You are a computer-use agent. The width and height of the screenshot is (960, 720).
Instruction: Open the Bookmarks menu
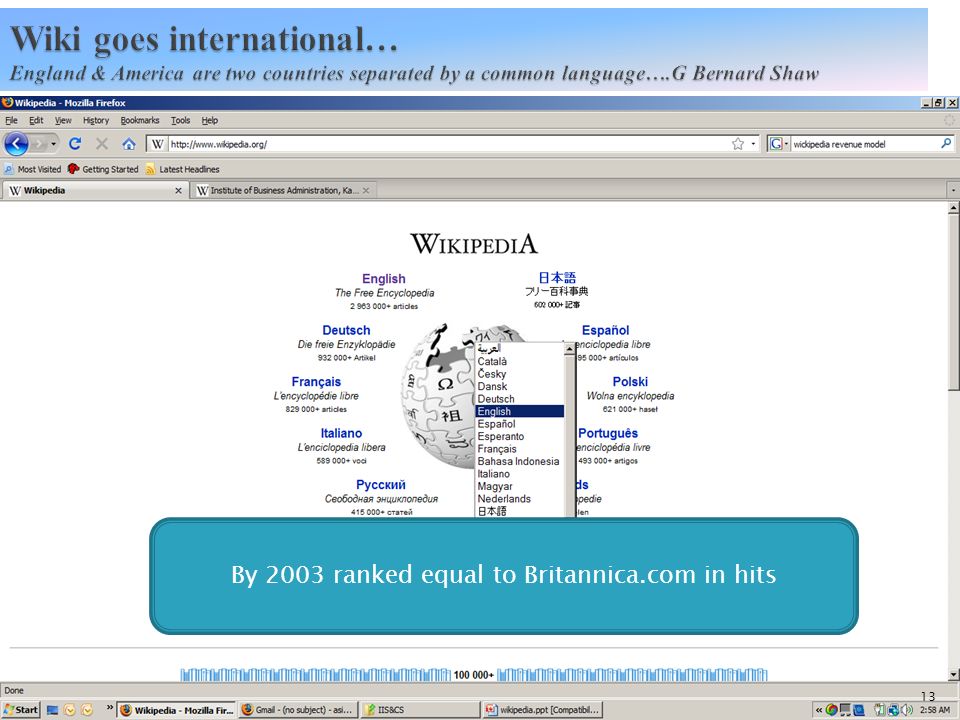coord(140,121)
